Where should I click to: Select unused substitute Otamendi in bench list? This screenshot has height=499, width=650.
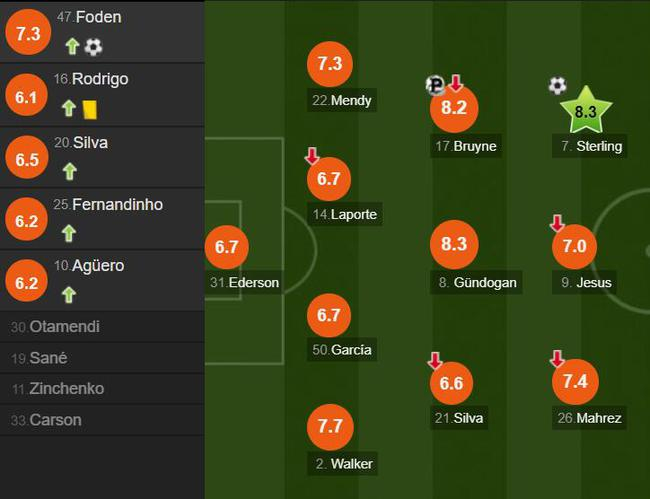point(64,327)
